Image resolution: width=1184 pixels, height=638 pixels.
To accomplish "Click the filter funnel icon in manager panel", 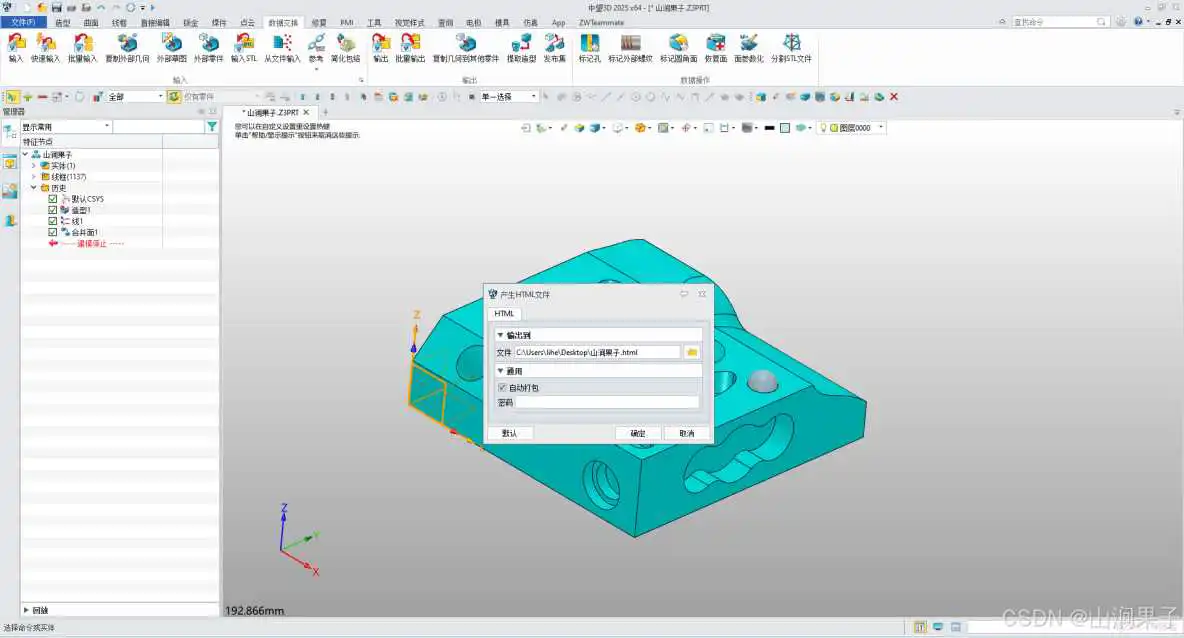I will click(x=212, y=127).
